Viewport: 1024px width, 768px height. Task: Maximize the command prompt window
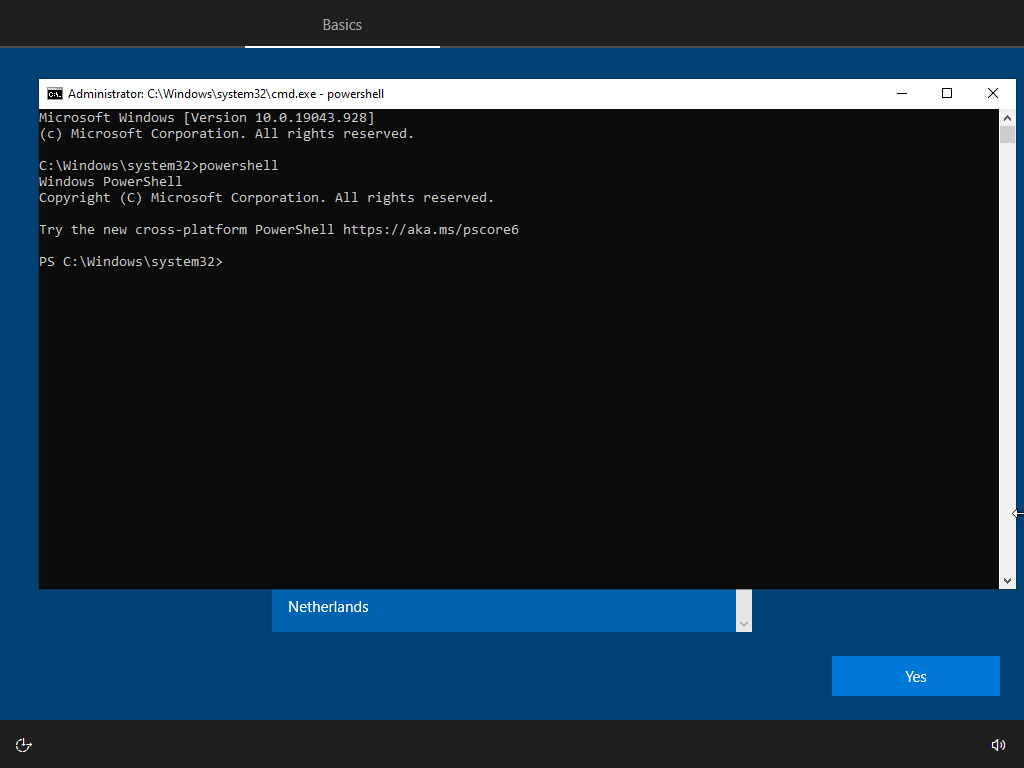947,93
